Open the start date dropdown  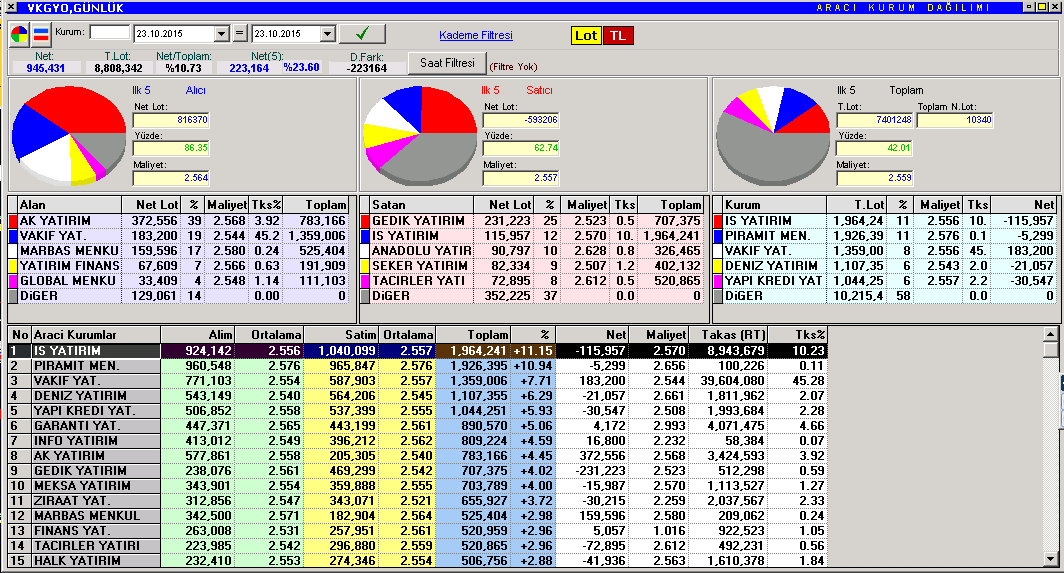[221, 34]
